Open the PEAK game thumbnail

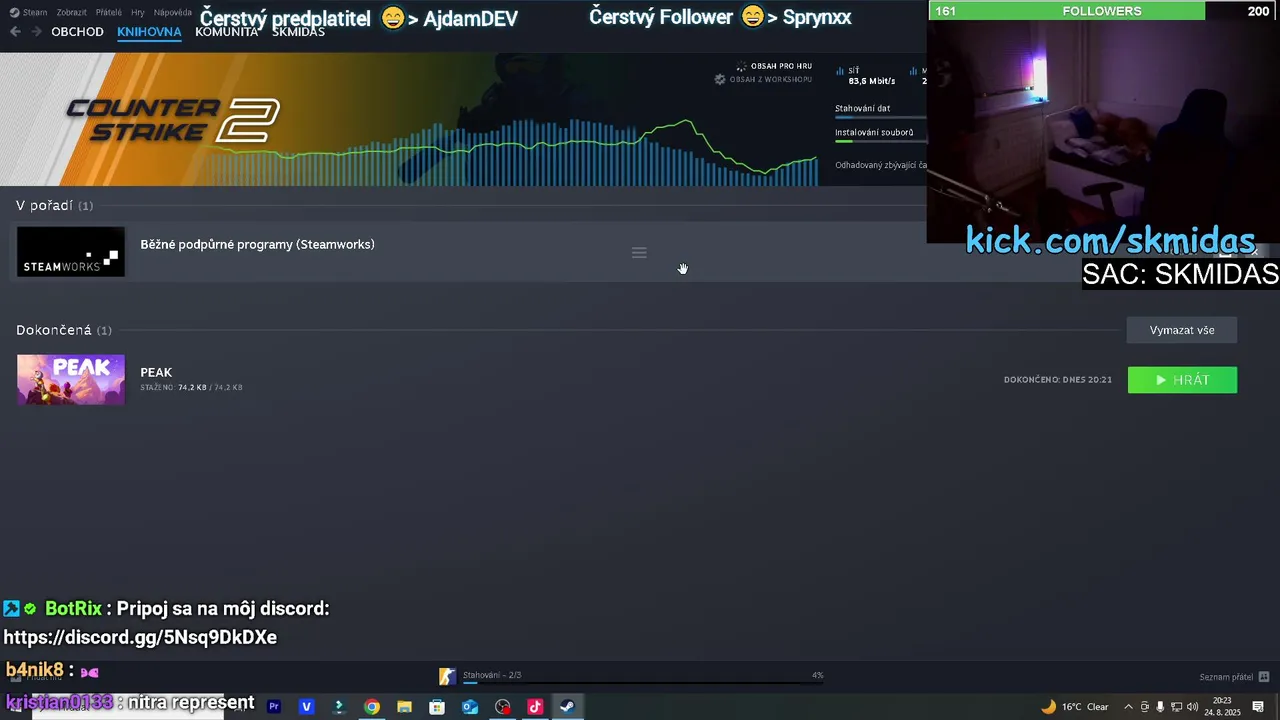pos(71,379)
